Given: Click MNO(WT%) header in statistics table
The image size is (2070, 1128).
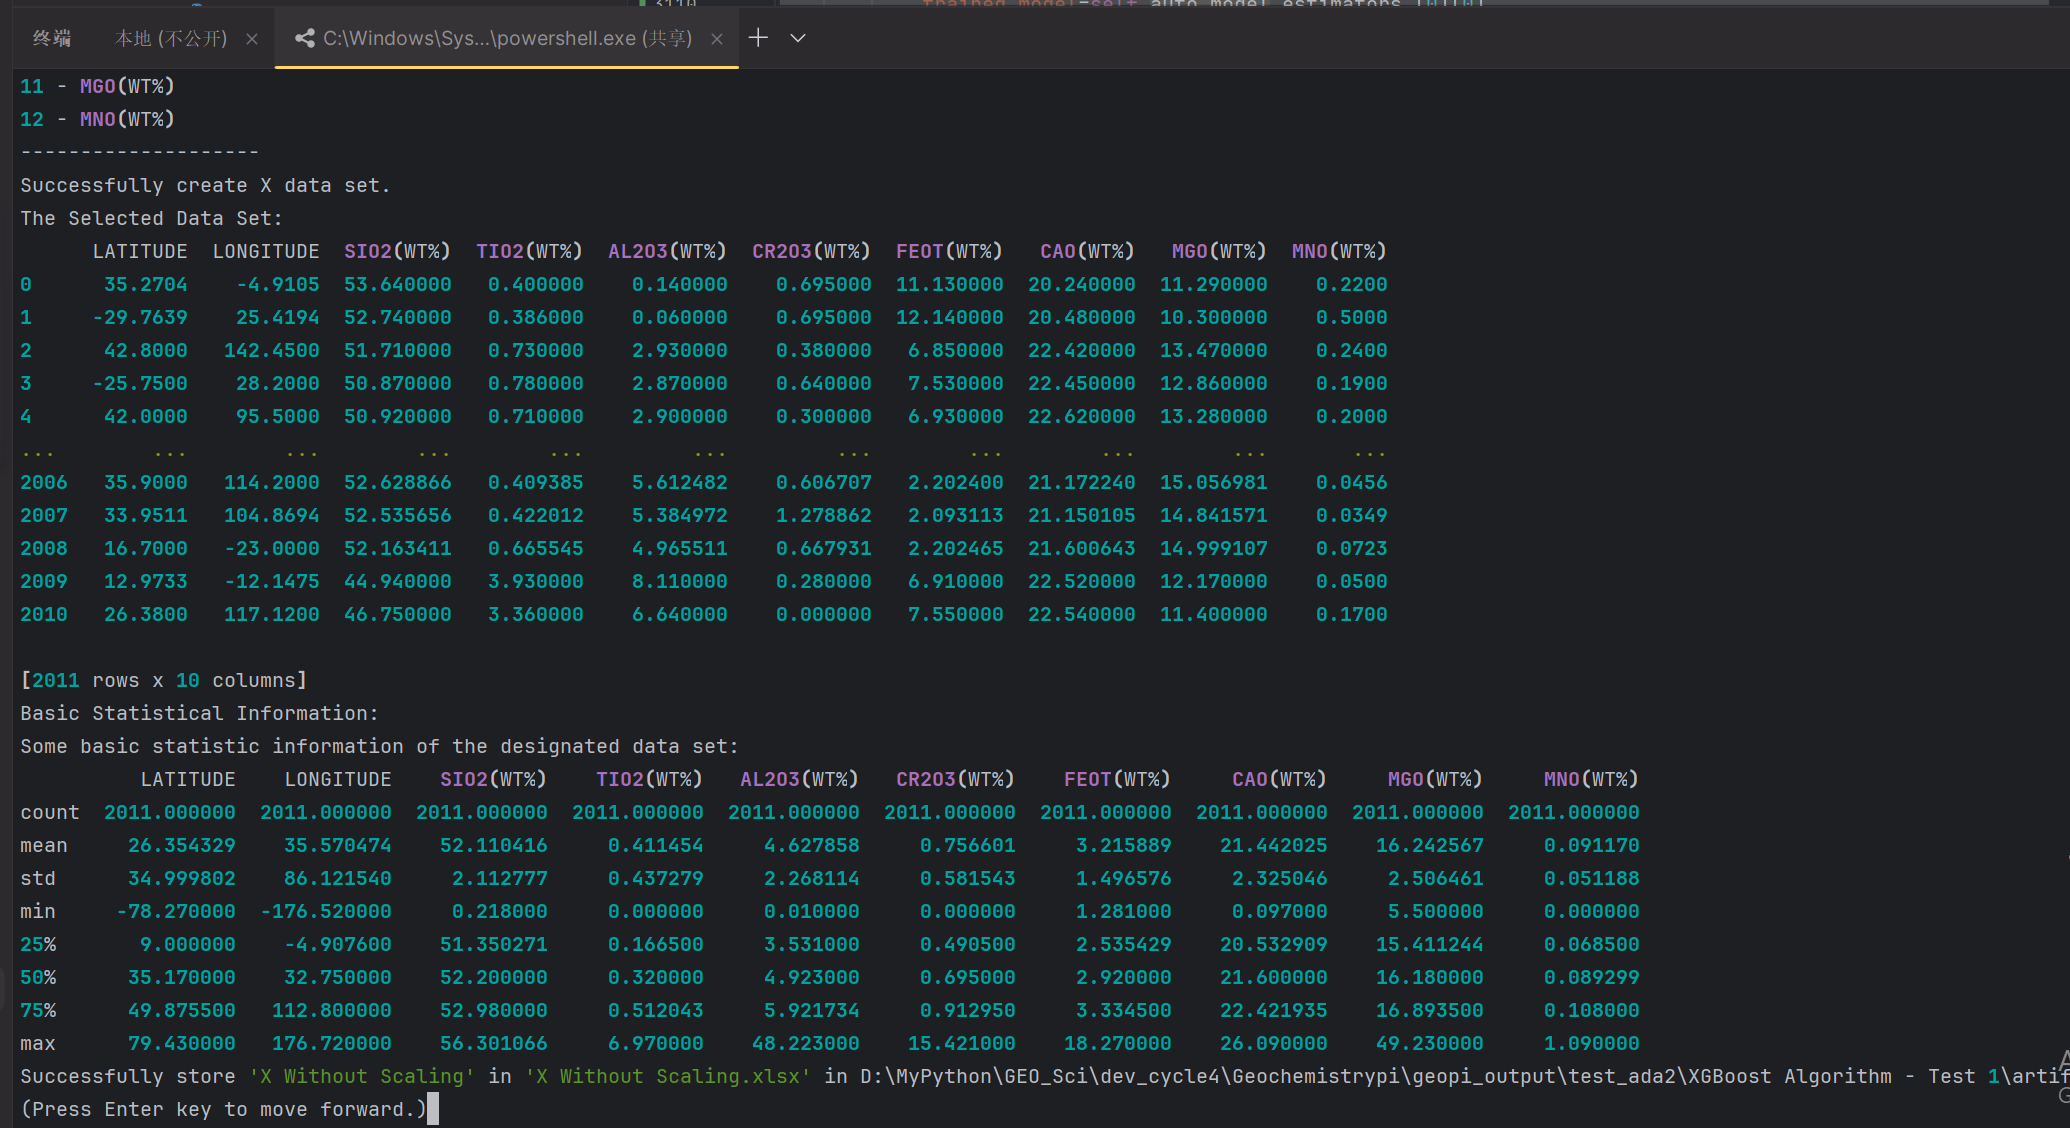Looking at the screenshot, I should pyautogui.click(x=1591, y=779).
